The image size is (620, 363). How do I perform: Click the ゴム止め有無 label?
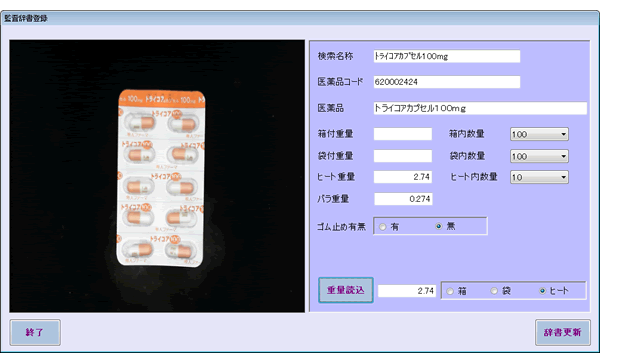(x=341, y=227)
